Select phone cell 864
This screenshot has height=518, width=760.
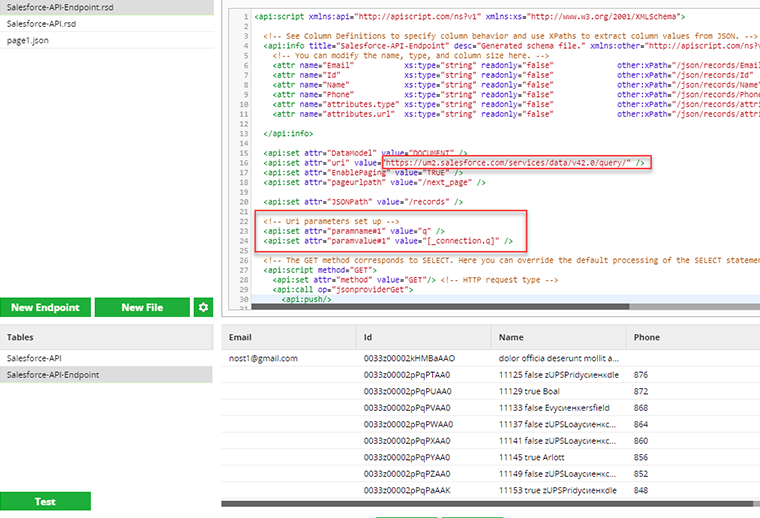(x=641, y=424)
